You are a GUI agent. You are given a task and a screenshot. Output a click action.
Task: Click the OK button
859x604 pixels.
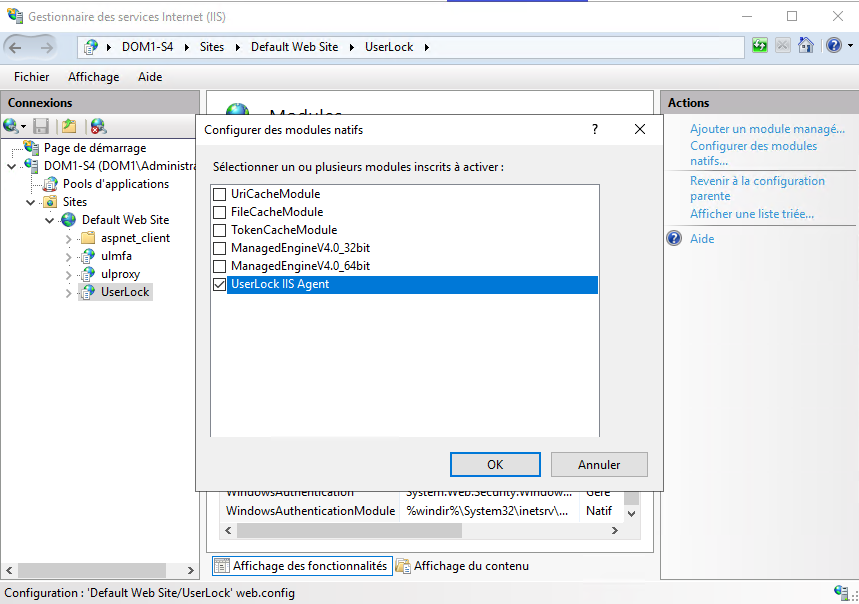pyautogui.click(x=495, y=464)
